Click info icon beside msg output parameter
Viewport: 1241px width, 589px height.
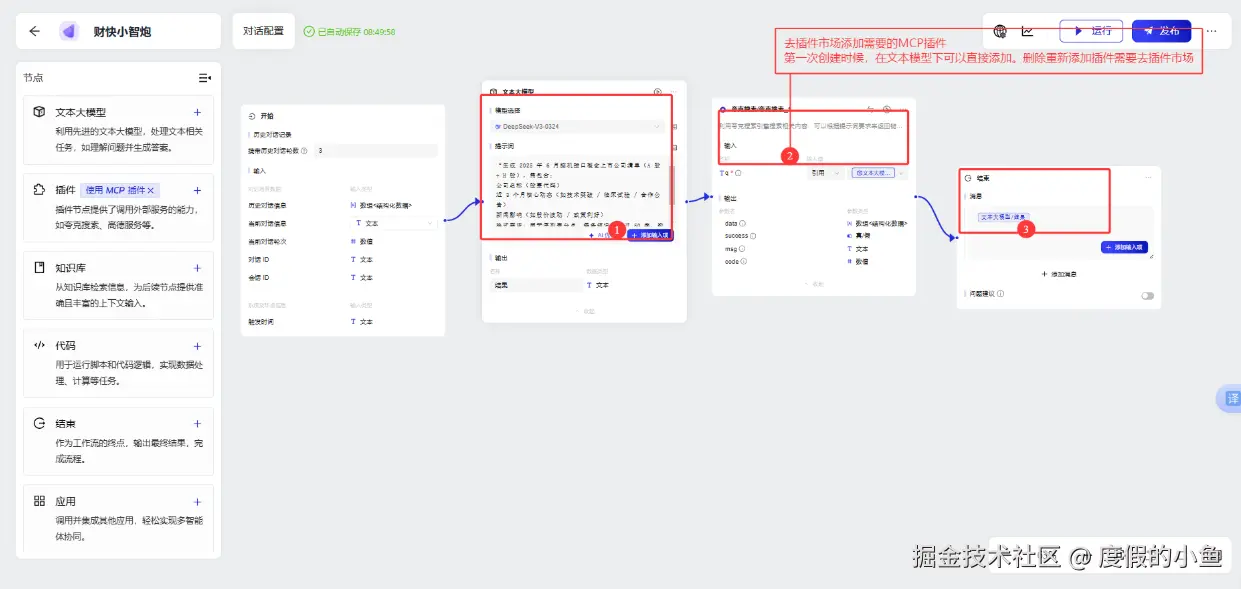pyautogui.click(x=742, y=249)
